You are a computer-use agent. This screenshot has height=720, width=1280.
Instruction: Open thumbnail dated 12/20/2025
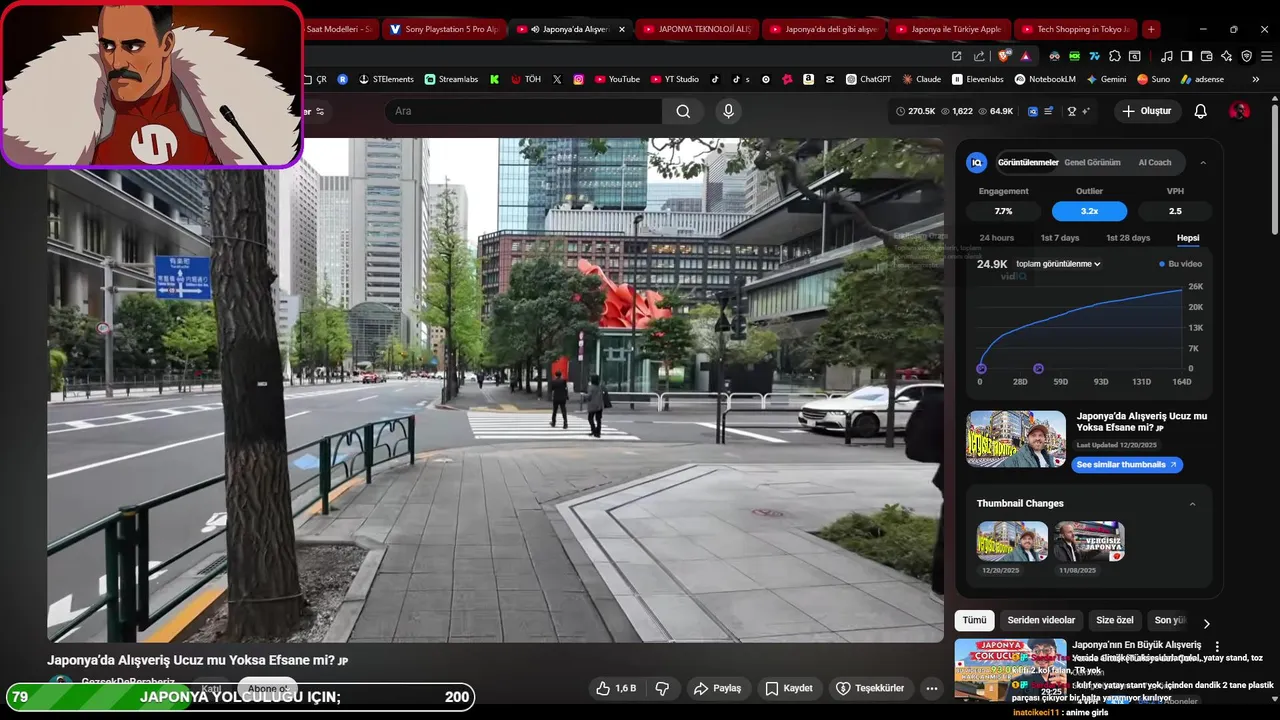[1012, 541]
